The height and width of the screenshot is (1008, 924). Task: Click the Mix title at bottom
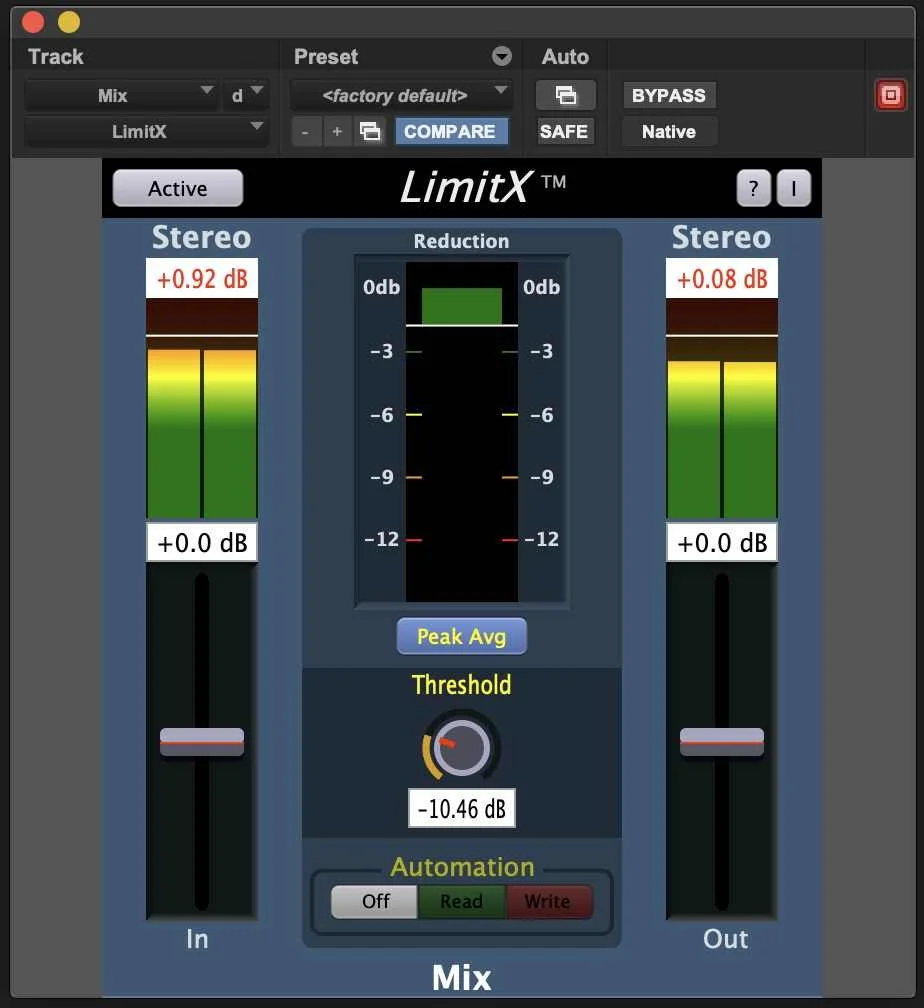462,978
